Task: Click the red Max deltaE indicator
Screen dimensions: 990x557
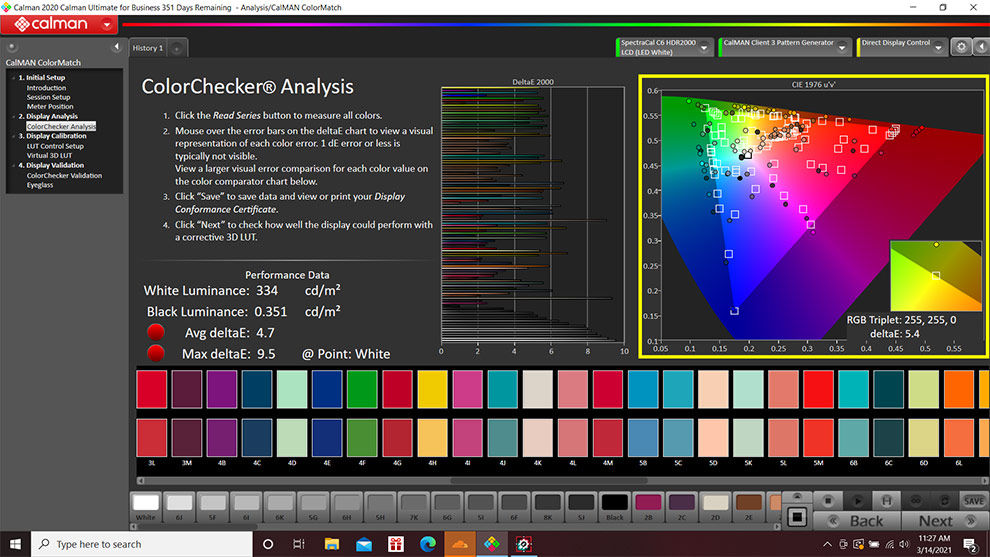Action: [155, 353]
